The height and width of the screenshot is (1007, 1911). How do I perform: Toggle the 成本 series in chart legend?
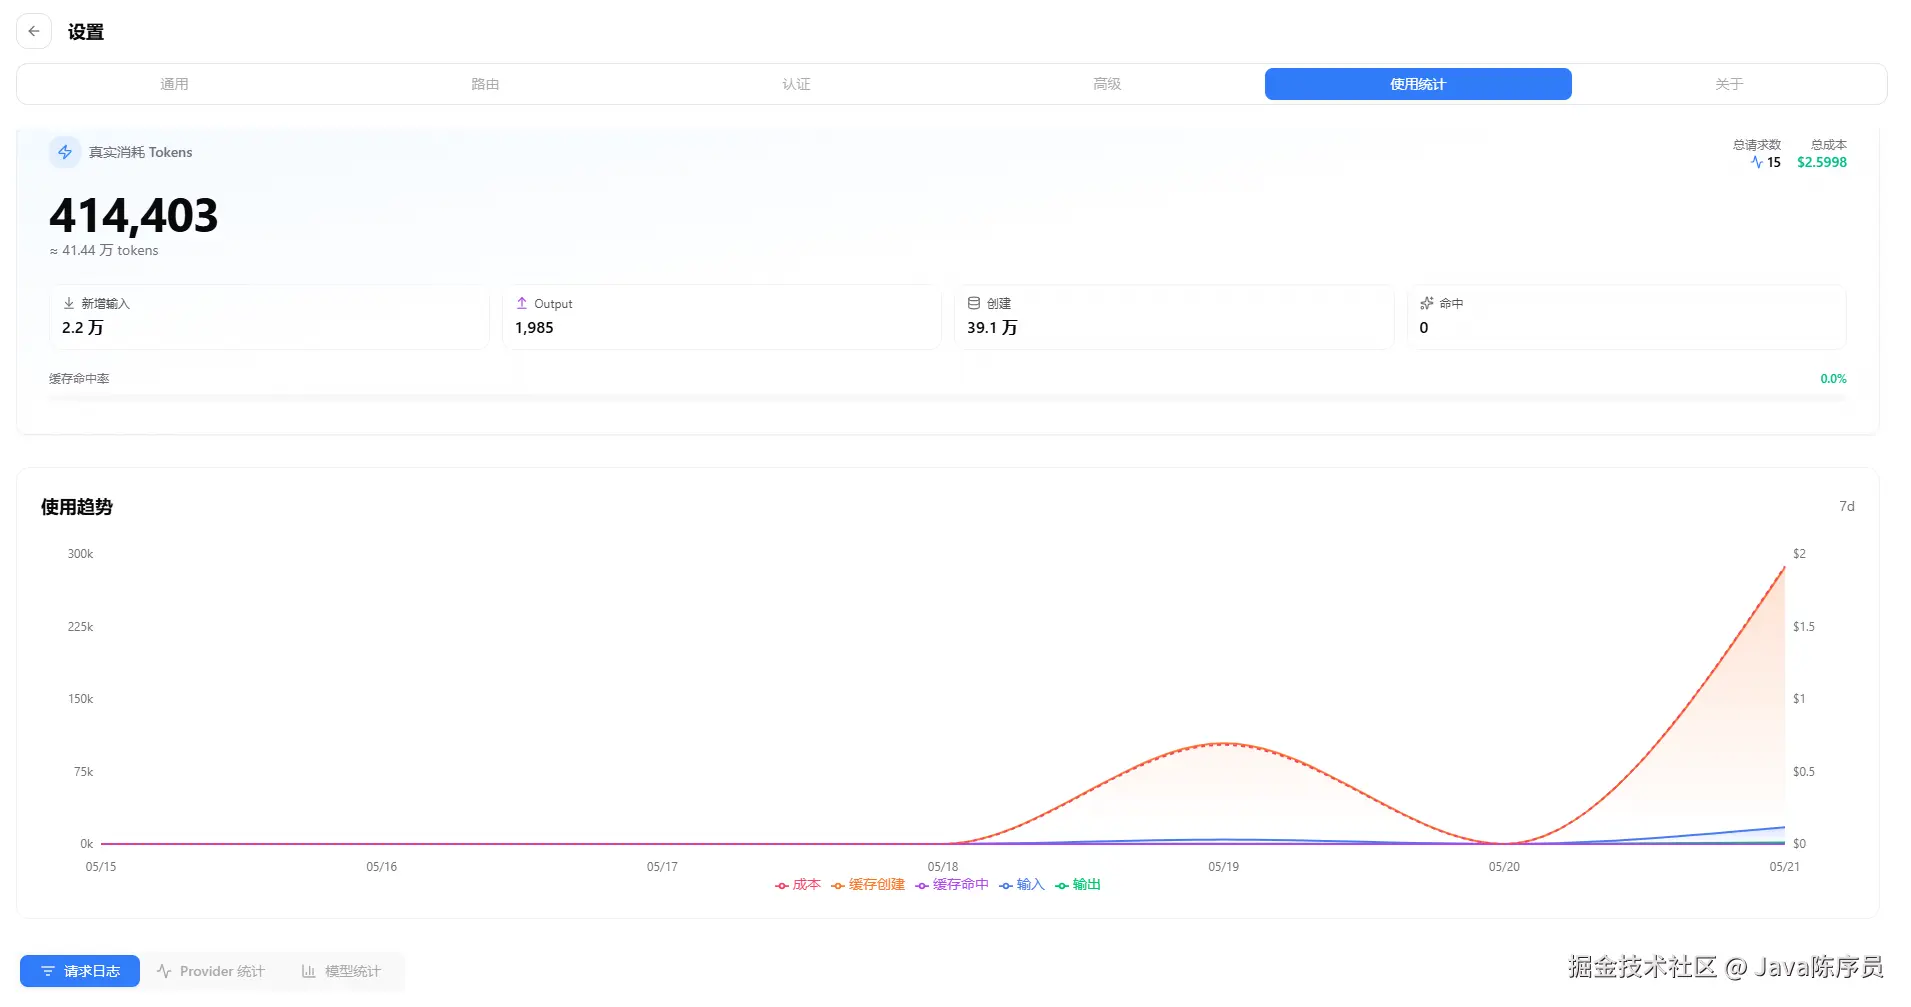[x=798, y=885]
